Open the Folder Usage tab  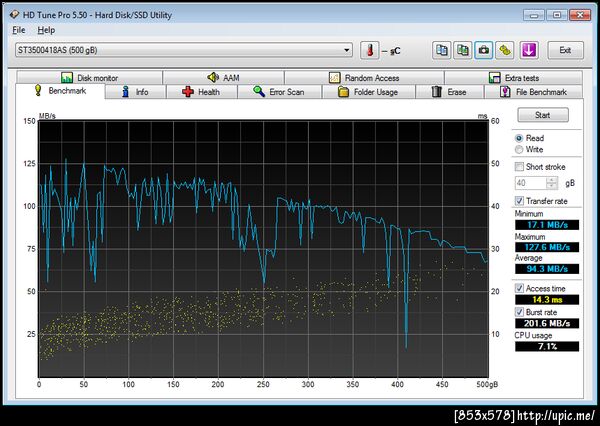(x=368, y=92)
